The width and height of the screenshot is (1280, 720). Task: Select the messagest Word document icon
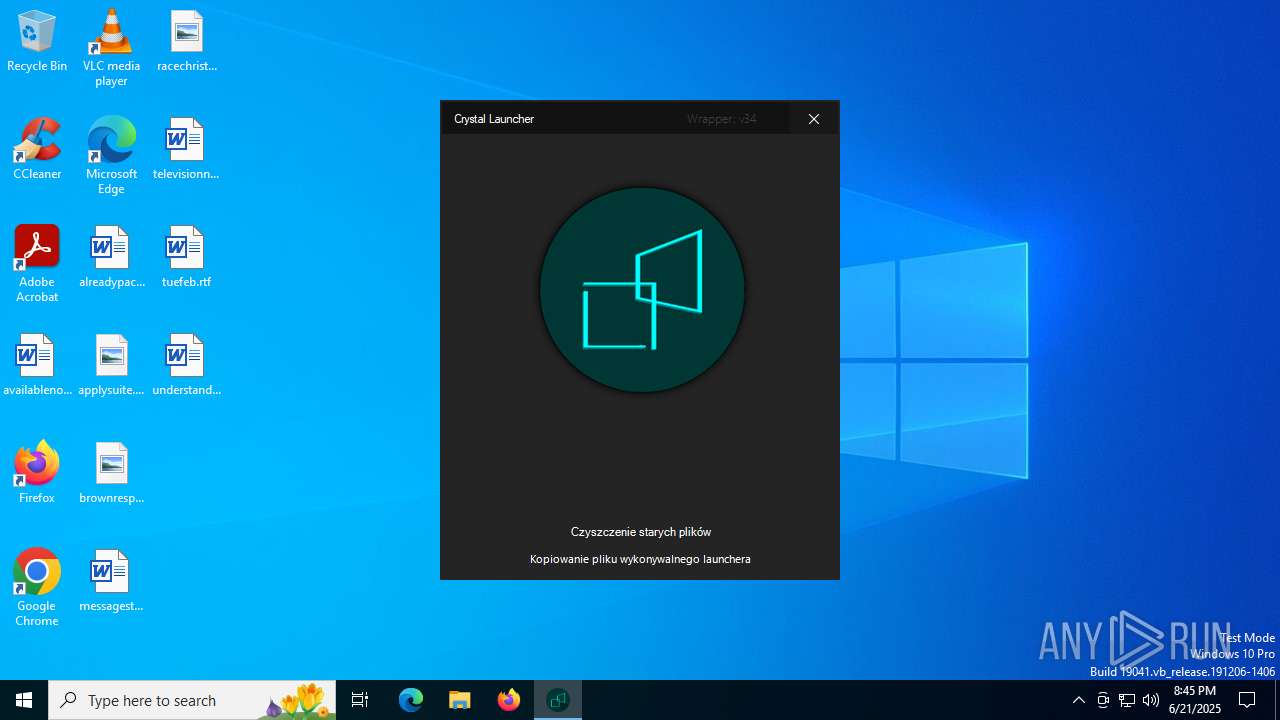tap(111, 582)
